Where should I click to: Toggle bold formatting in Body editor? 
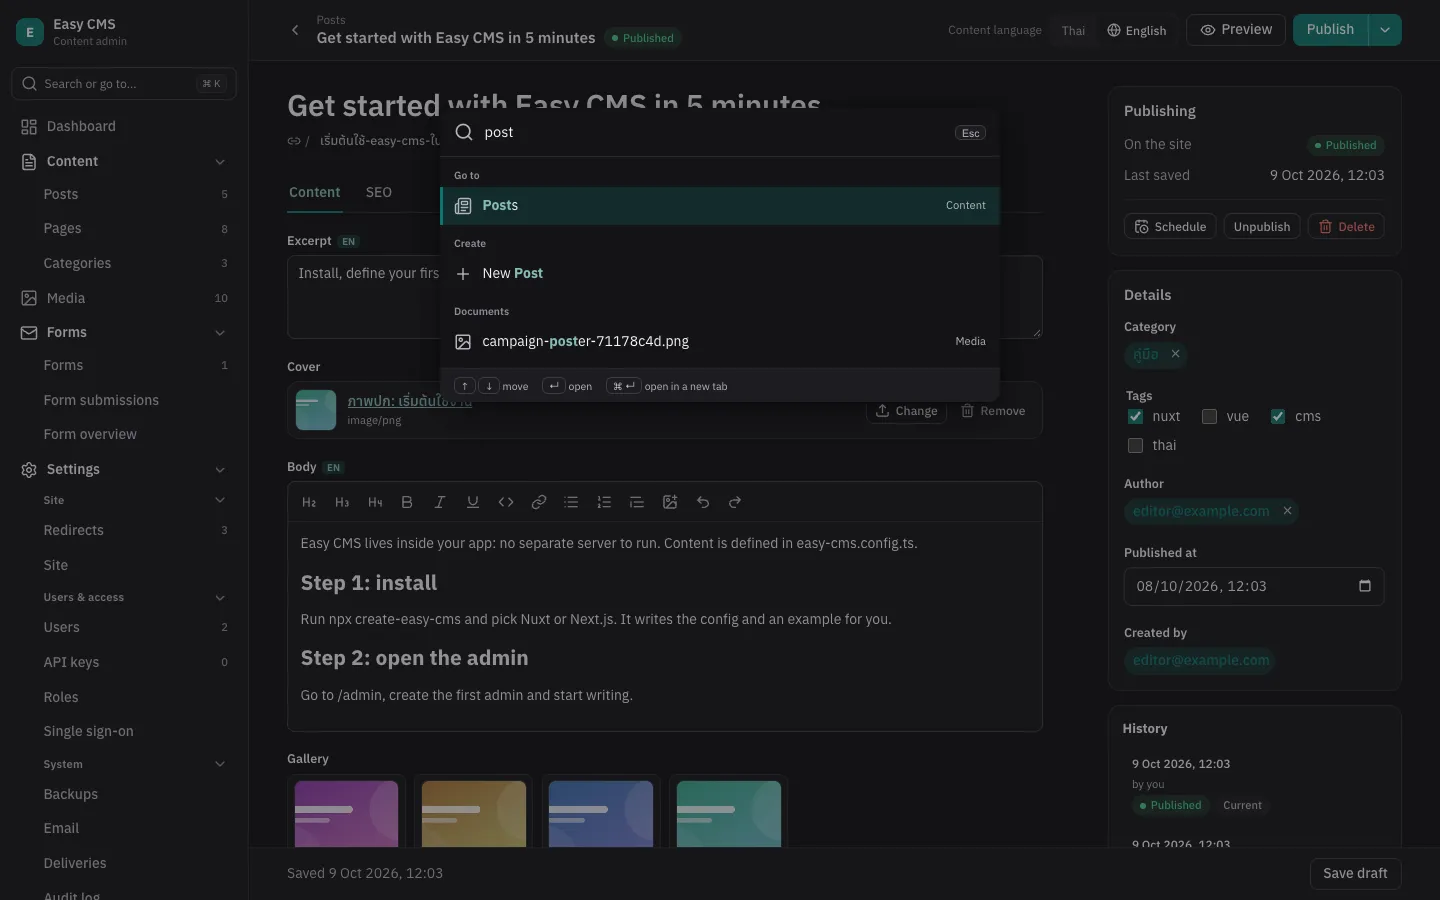[407, 502]
